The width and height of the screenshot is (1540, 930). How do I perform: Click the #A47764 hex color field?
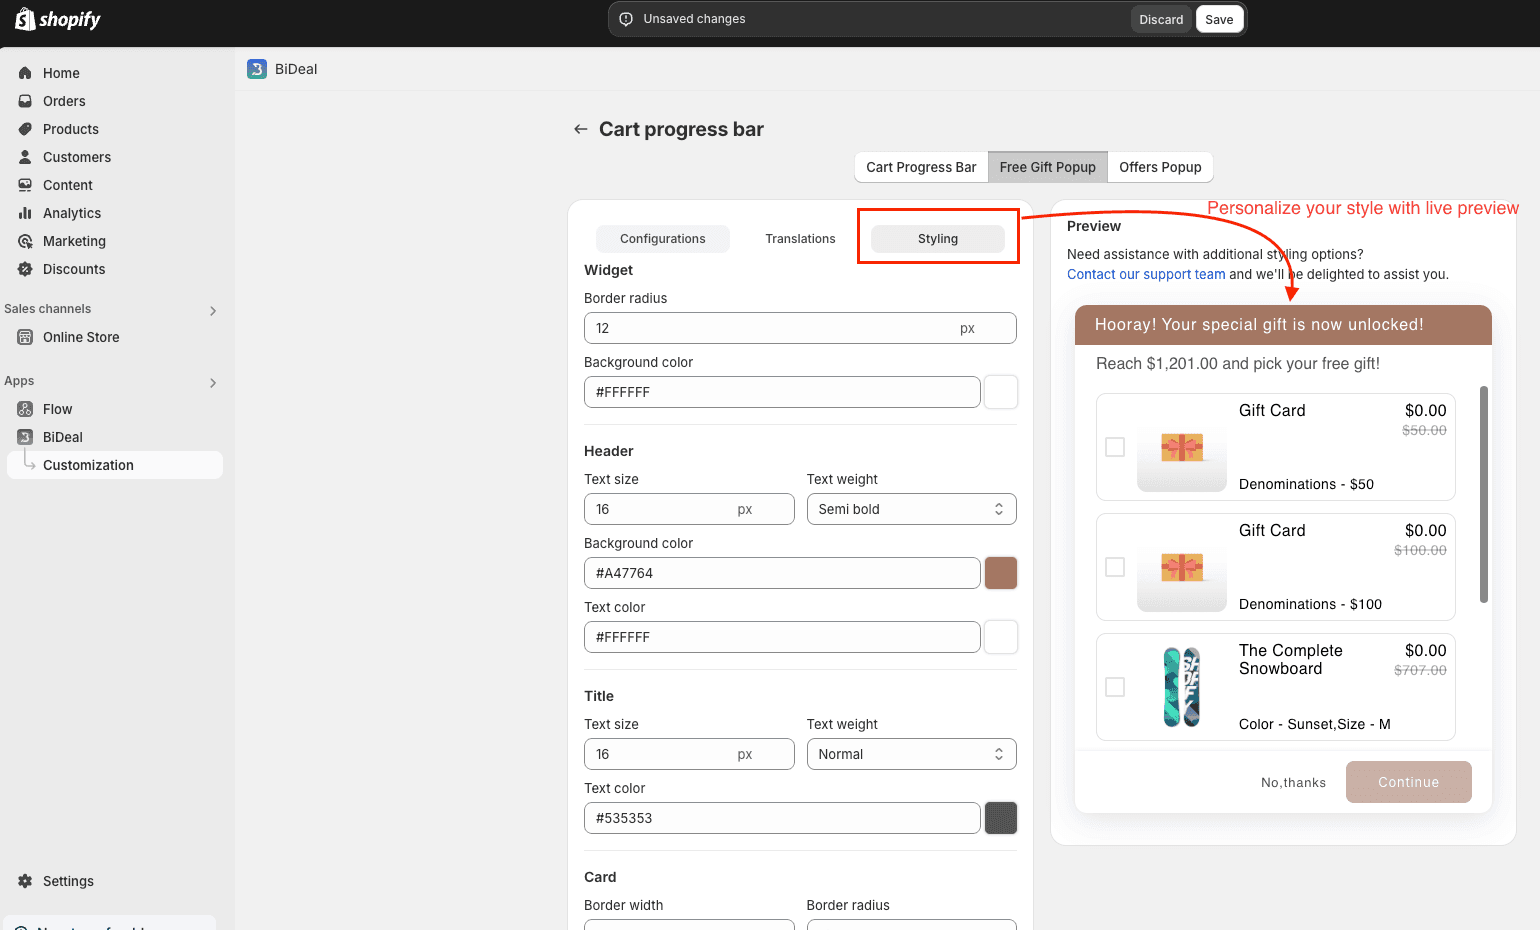(x=782, y=573)
